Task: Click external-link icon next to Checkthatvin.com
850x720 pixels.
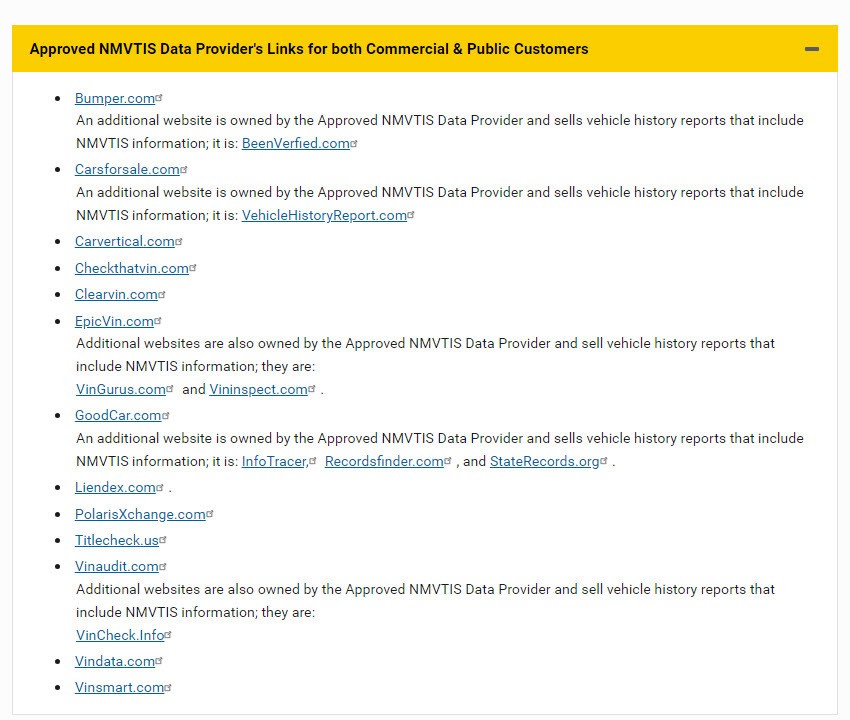Action: click(193, 268)
